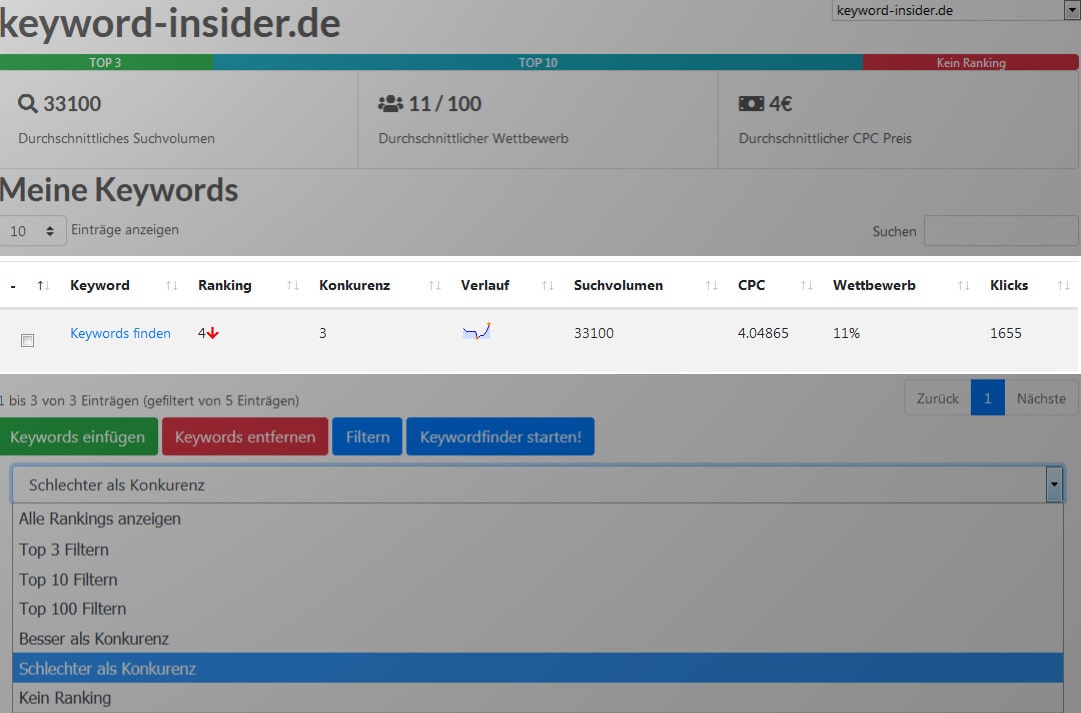Click the magnifier icon beside 33100
The height and width of the screenshot is (713, 1081).
[28, 104]
